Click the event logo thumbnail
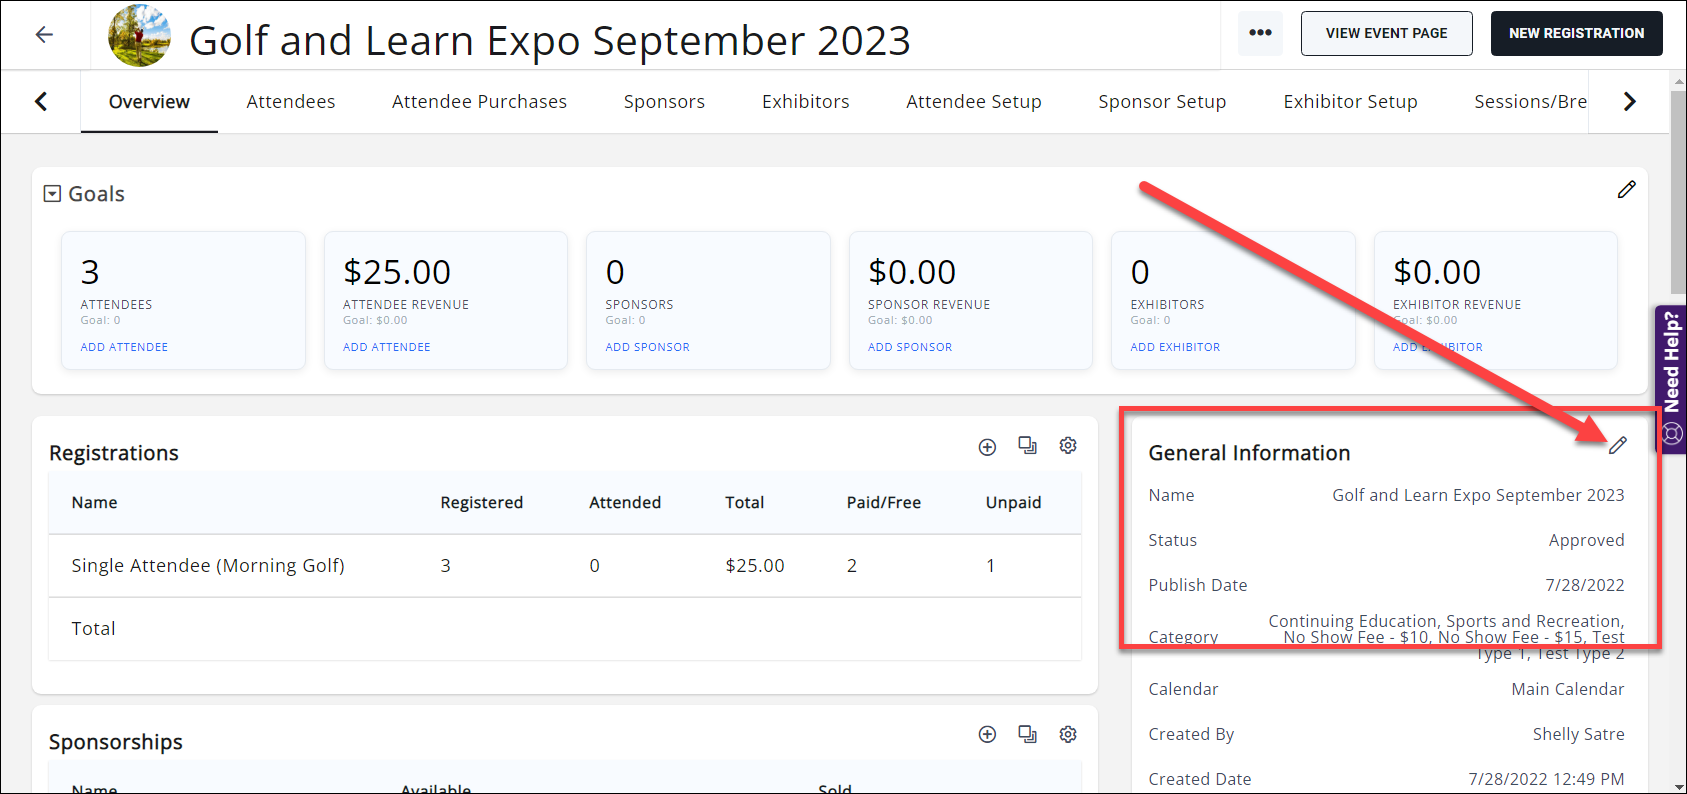This screenshot has width=1687, height=794. pyautogui.click(x=140, y=36)
